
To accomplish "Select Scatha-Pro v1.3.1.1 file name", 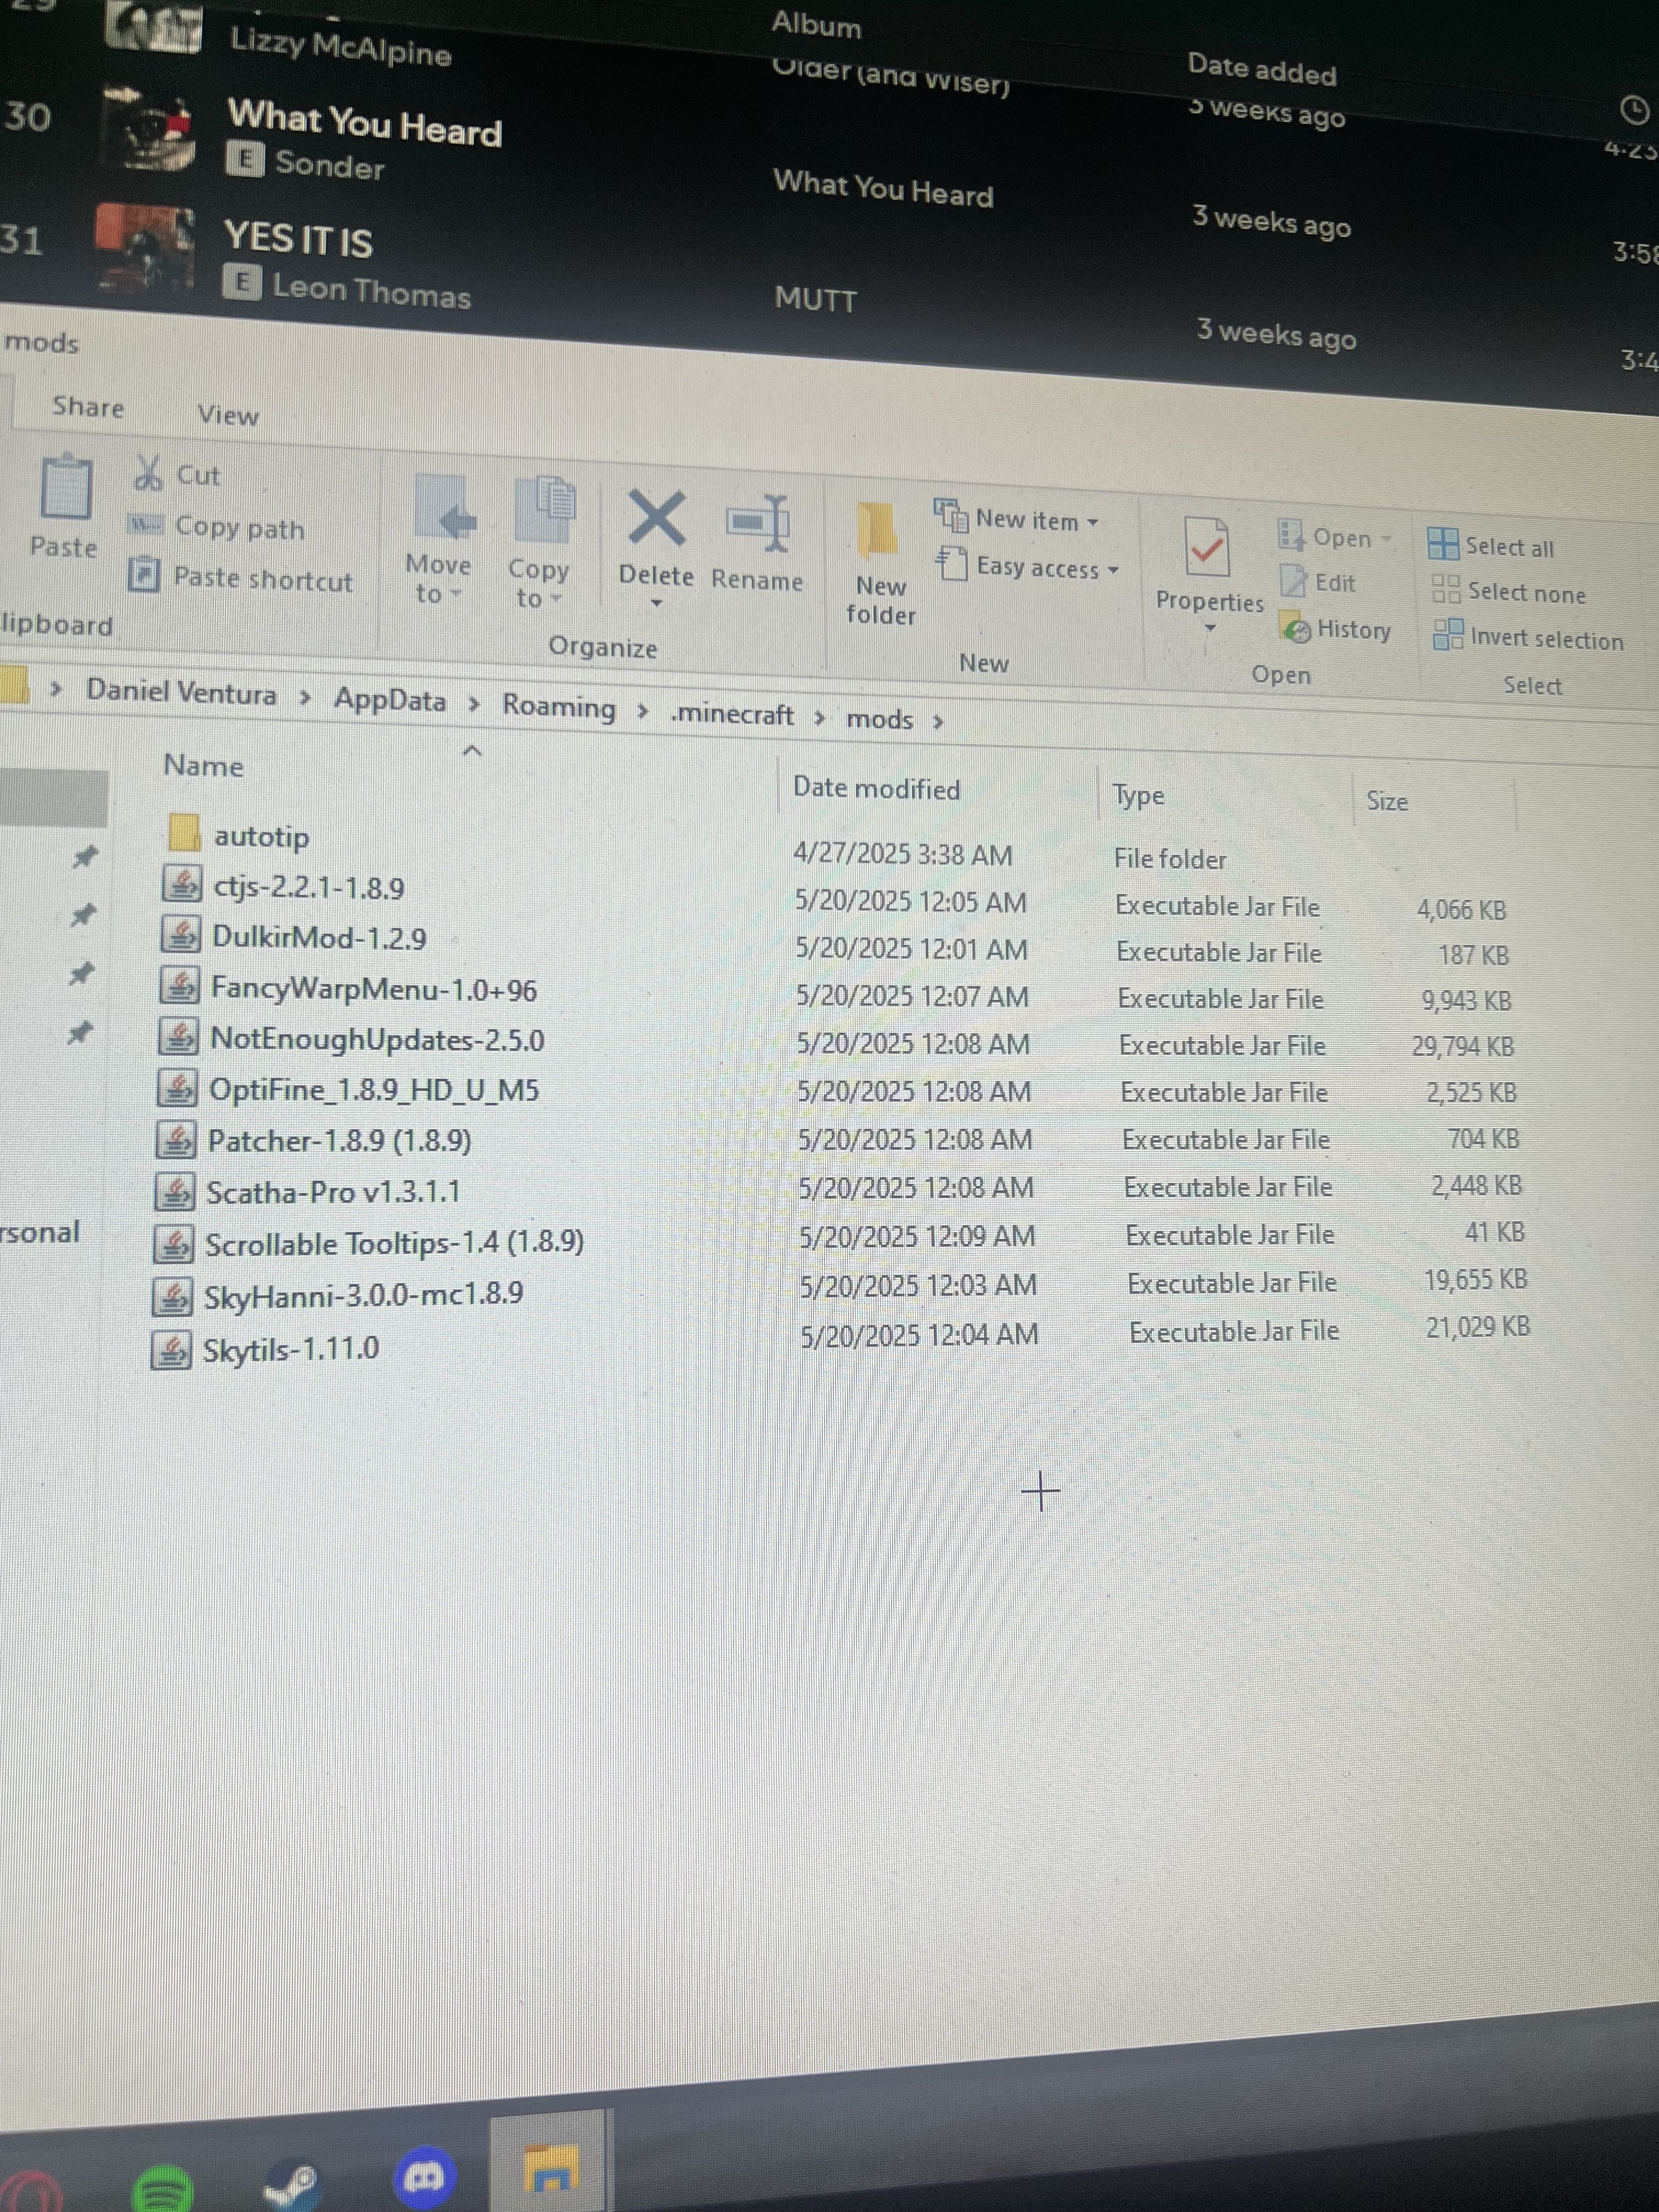I will 333,1193.
